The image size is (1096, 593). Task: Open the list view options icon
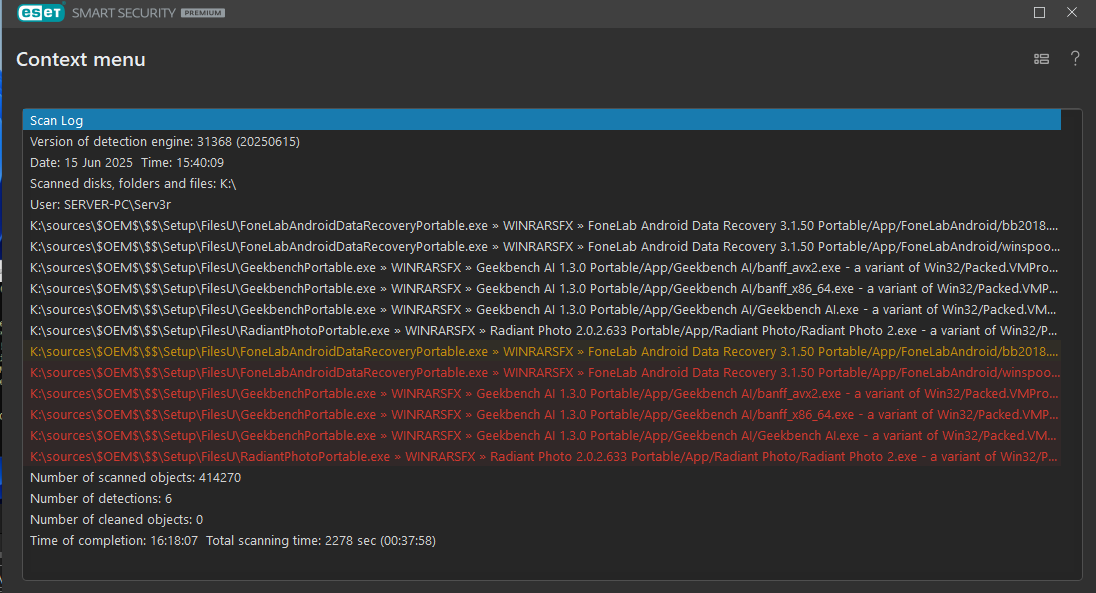click(1041, 59)
